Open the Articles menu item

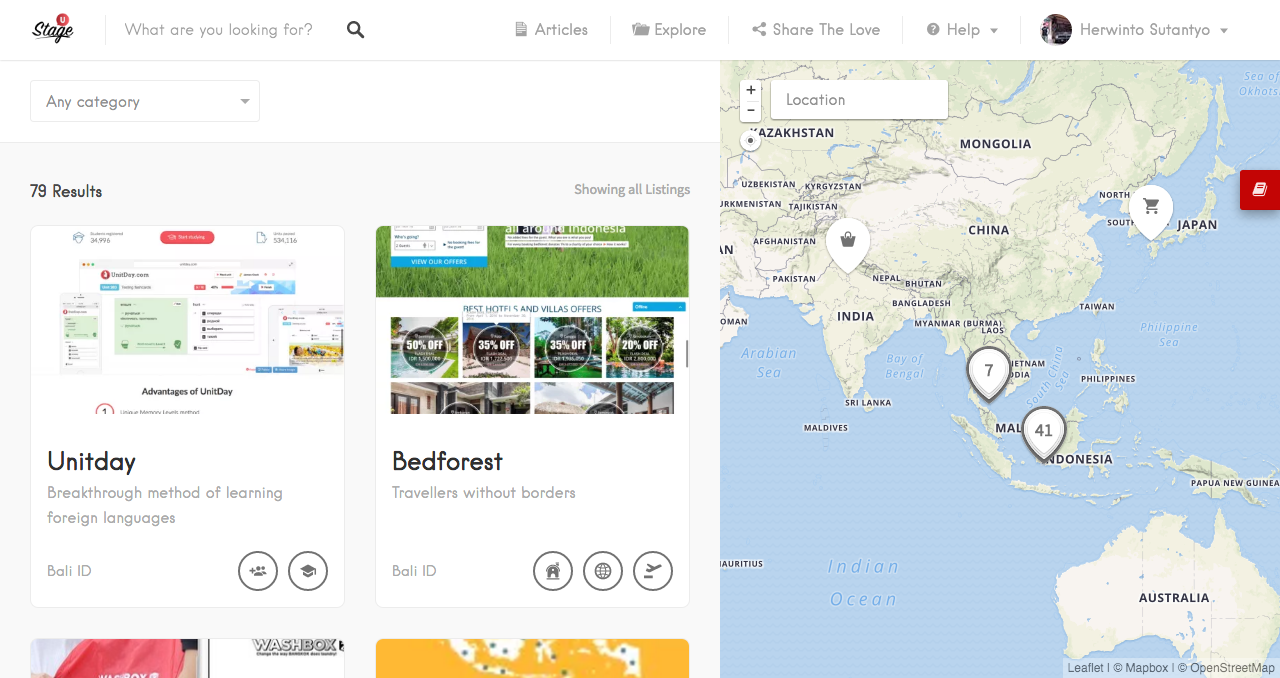point(551,30)
